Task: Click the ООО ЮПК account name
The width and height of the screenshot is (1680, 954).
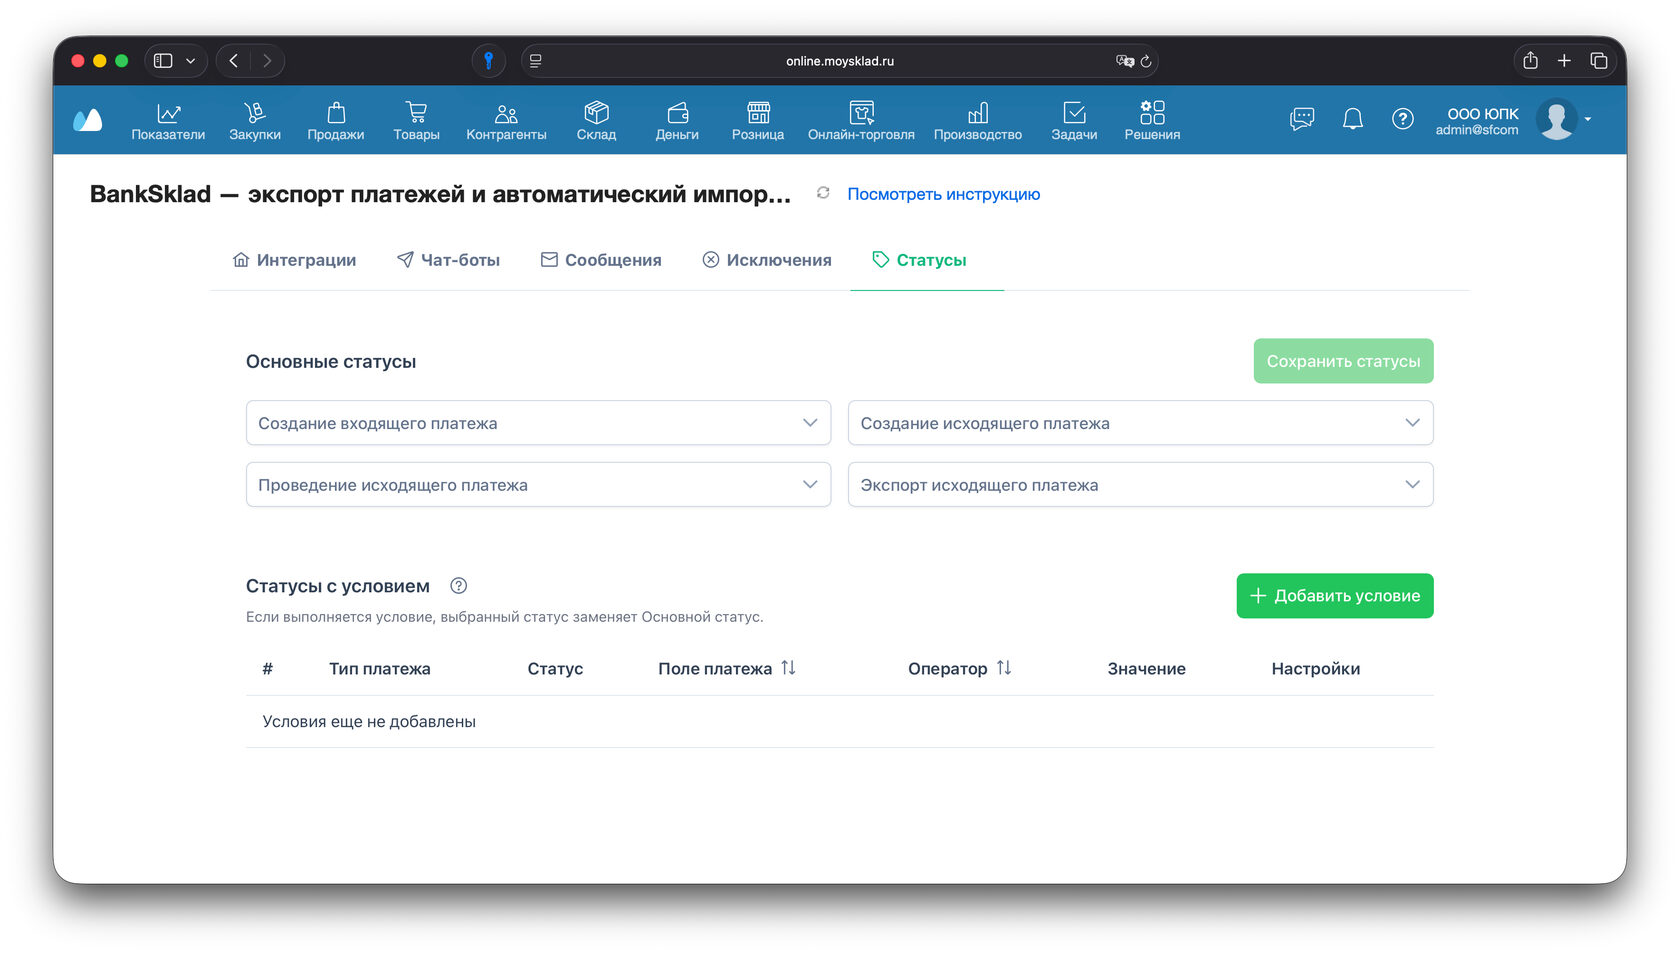Action: pos(1483,114)
